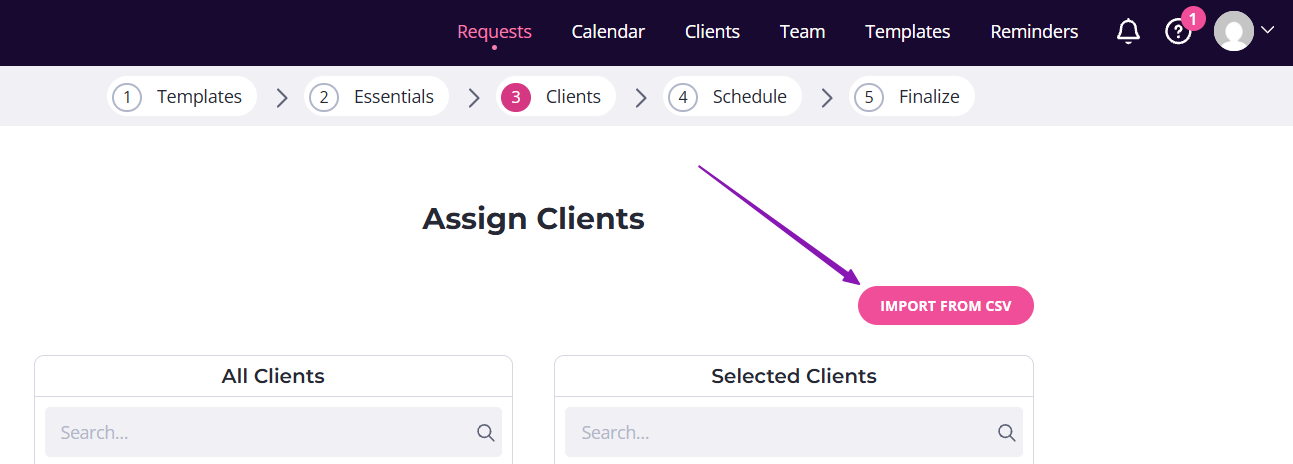Open the notifications bell icon
This screenshot has height=464, width=1293.
(1128, 32)
